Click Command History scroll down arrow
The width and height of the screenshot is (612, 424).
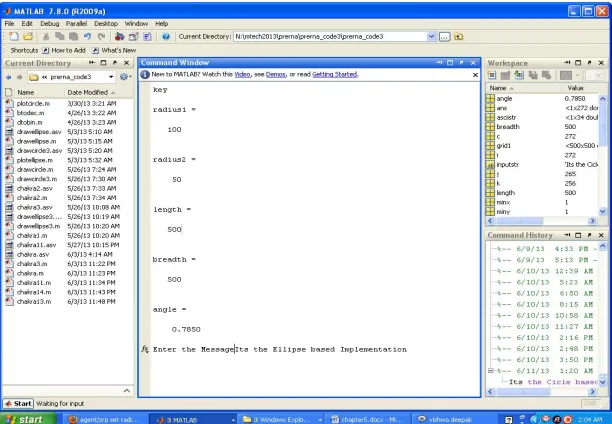click(602, 381)
